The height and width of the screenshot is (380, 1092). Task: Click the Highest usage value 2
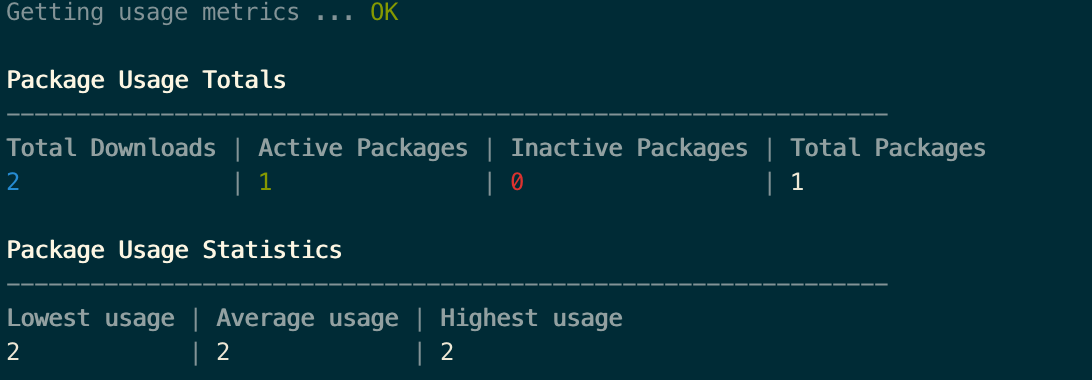447,352
